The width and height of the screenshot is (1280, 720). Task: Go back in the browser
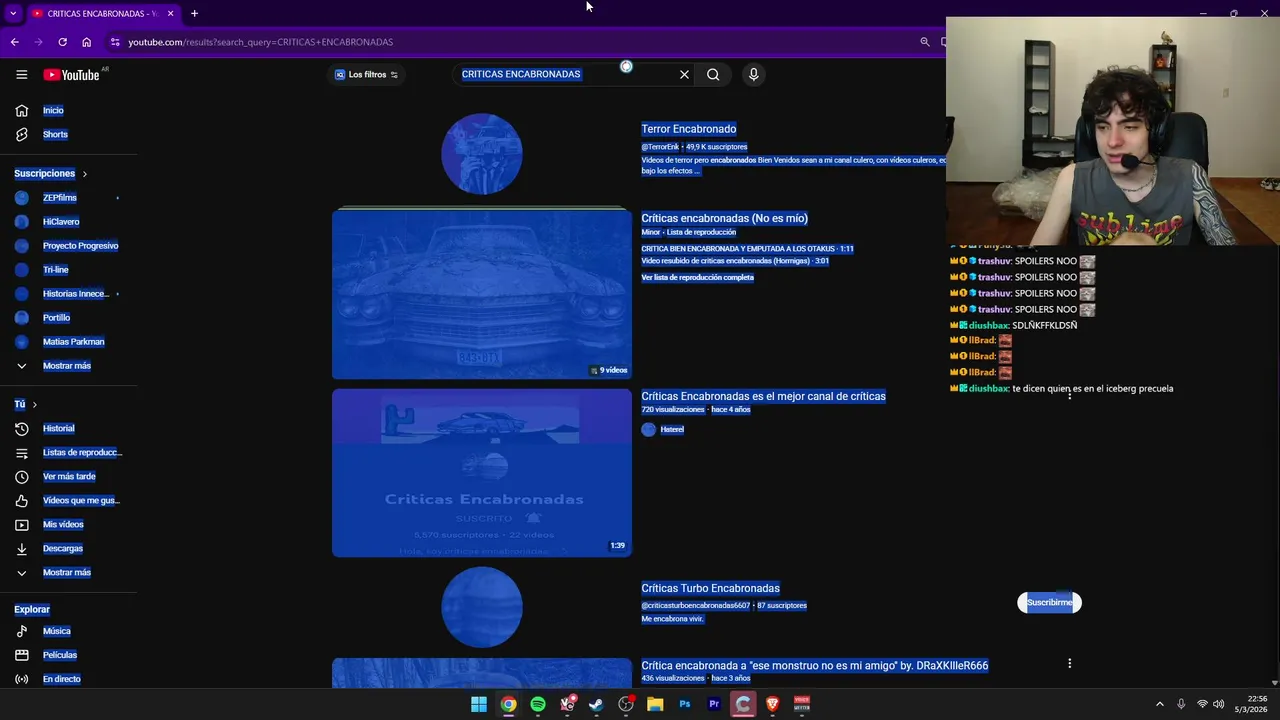click(14, 42)
